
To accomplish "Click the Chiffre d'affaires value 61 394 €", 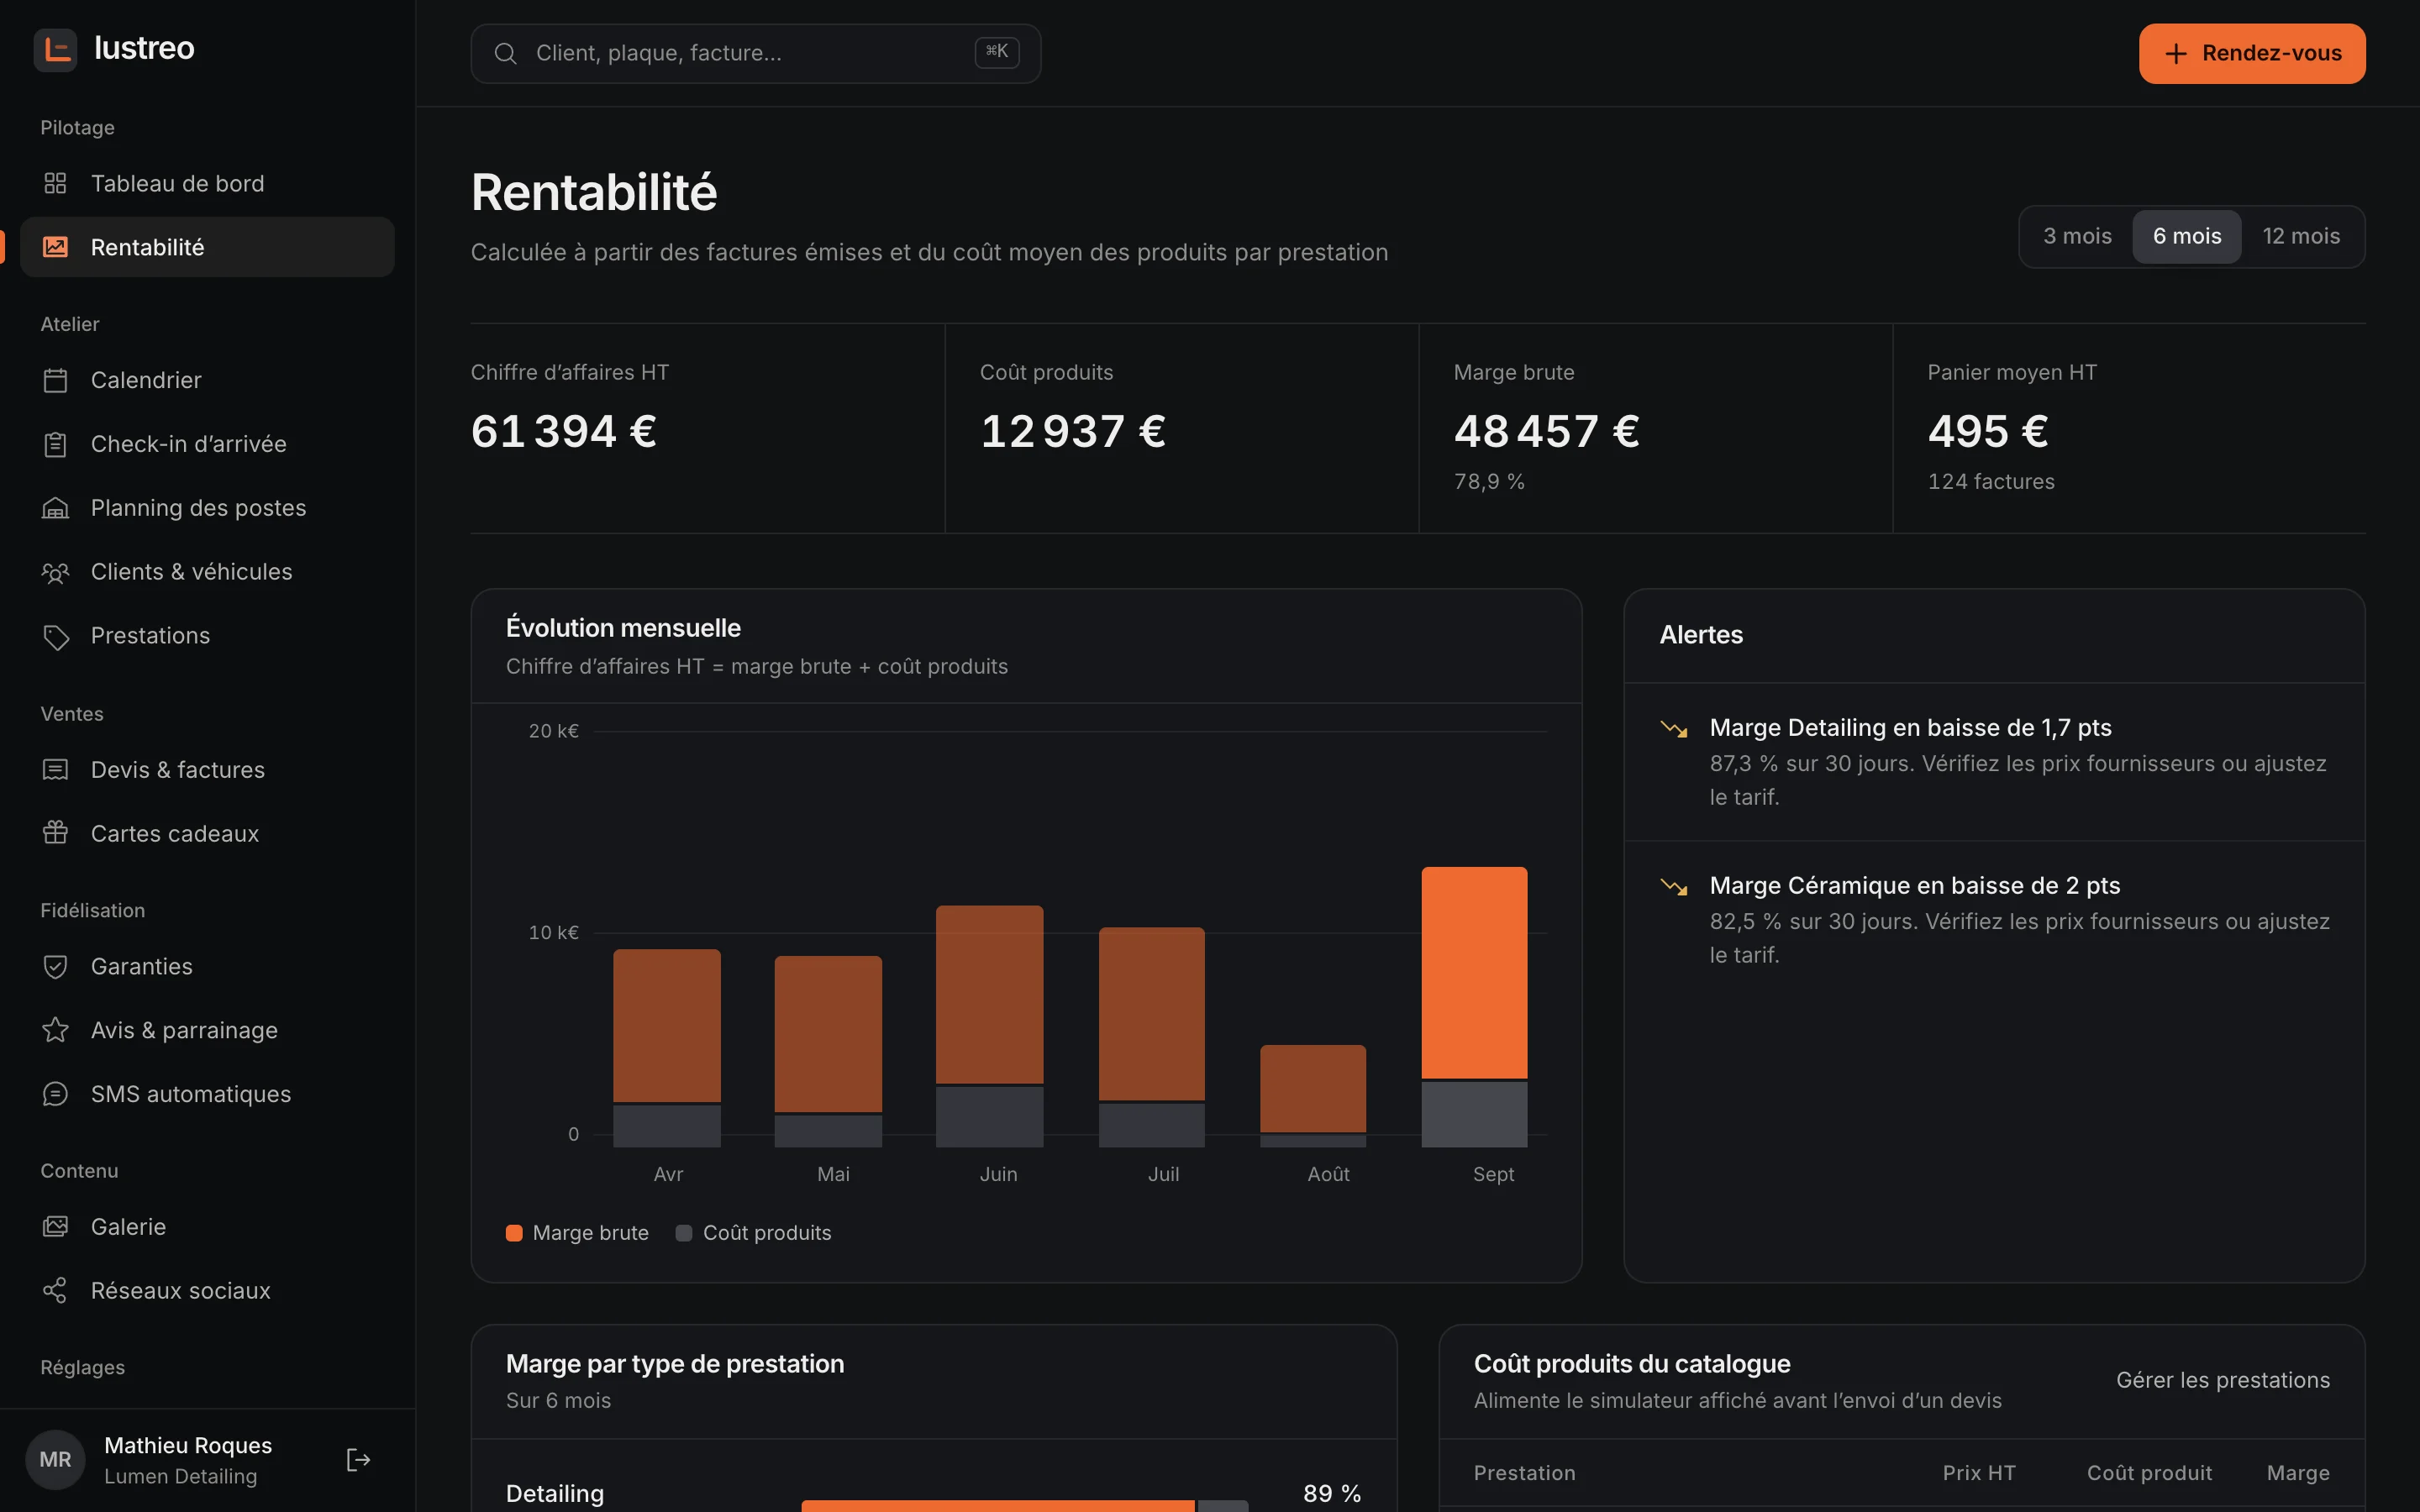I will click(564, 432).
